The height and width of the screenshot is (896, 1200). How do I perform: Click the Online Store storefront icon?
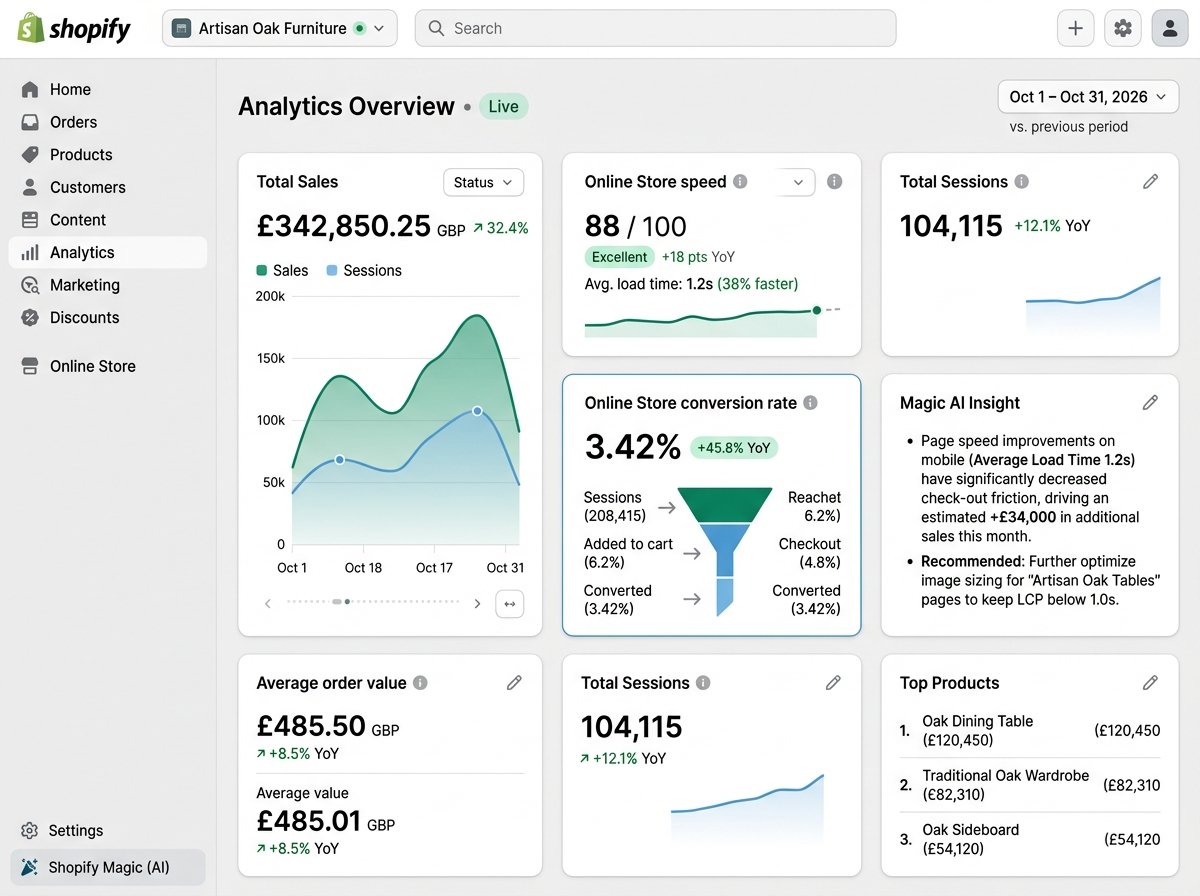(x=30, y=366)
